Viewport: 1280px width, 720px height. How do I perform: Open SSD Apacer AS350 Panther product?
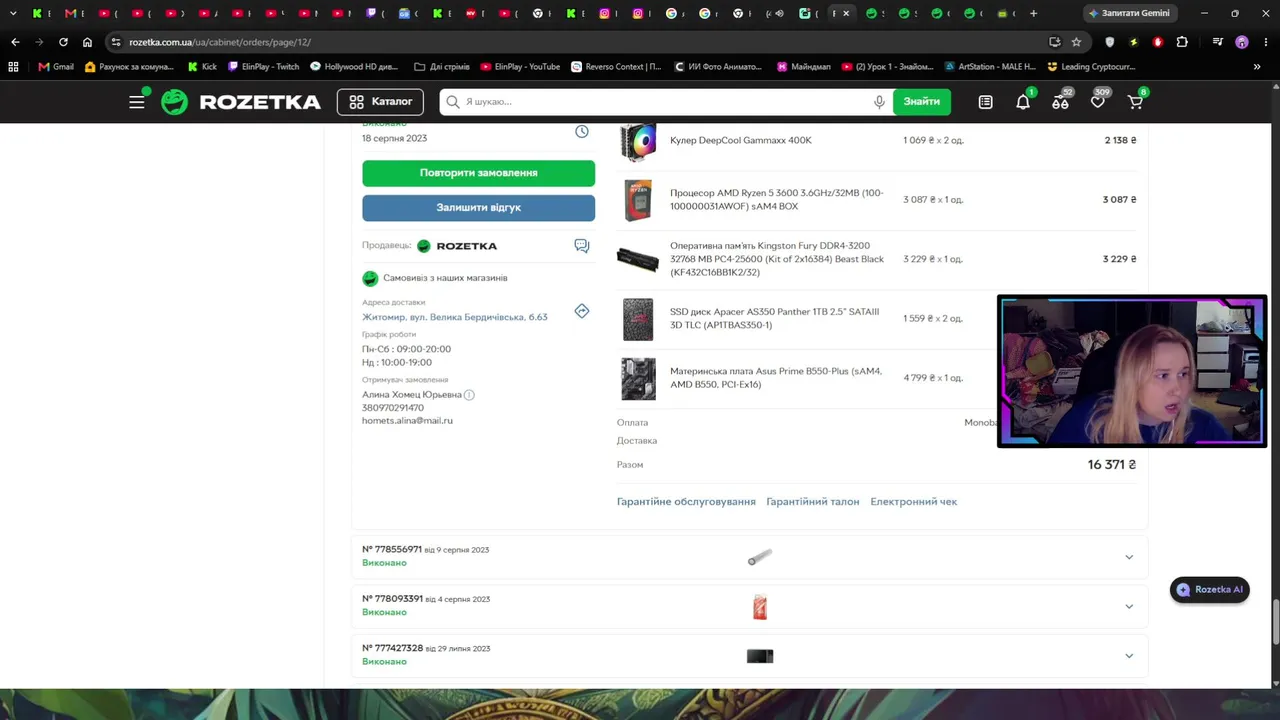775,318
